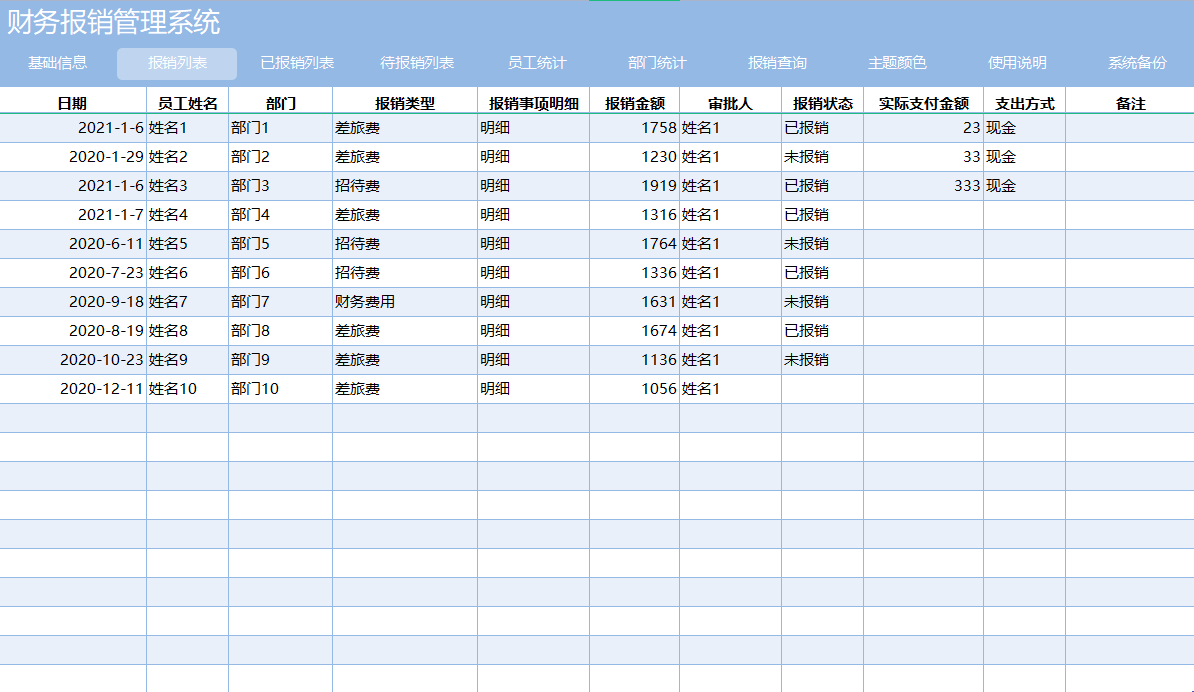Select 未报销 status in the 姓名2 row
Viewport: 1194px width, 692px height.
coord(822,157)
